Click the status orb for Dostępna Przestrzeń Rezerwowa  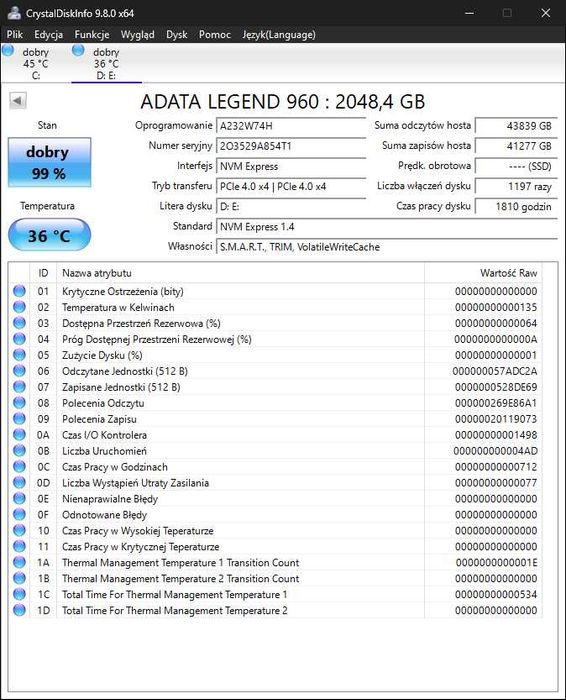click(x=19, y=323)
